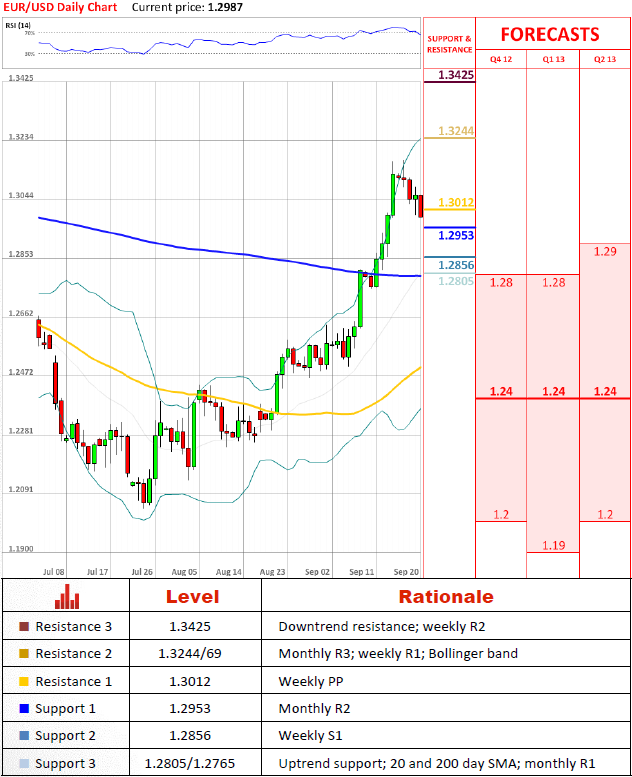The width and height of the screenshot is (632, 777).
Task: Click the 1.2953 support label beside chart
Action: pyautogui.click(x=455, y=235)
